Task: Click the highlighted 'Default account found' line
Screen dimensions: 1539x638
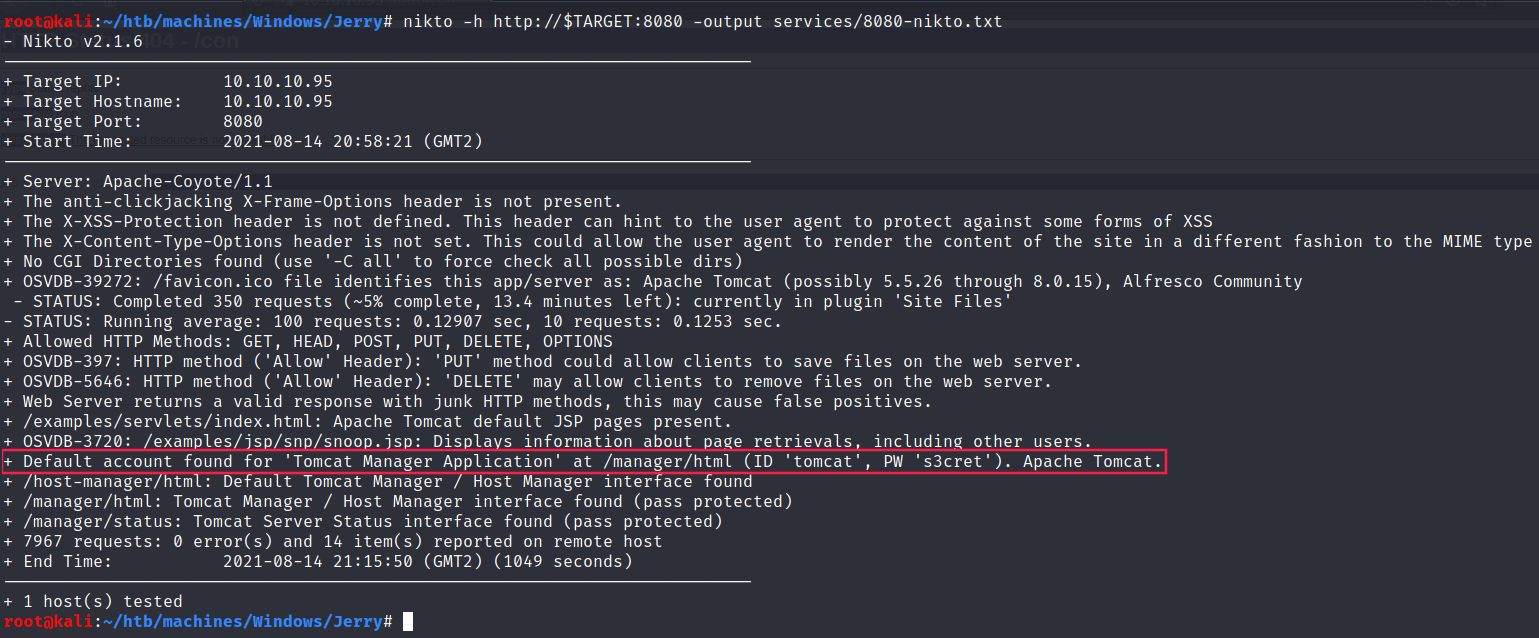Action: [592, 462]
